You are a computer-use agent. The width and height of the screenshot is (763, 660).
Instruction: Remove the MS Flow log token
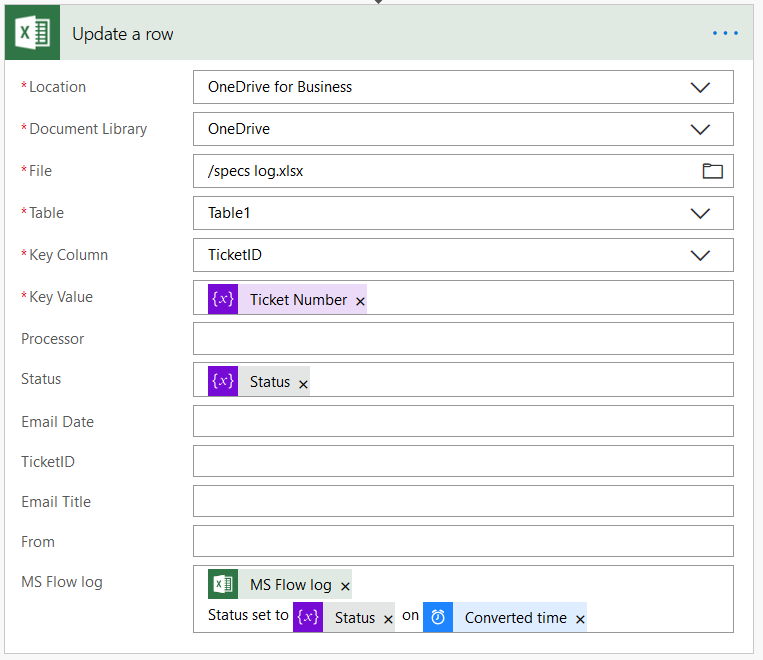click(x=345, y=587)
